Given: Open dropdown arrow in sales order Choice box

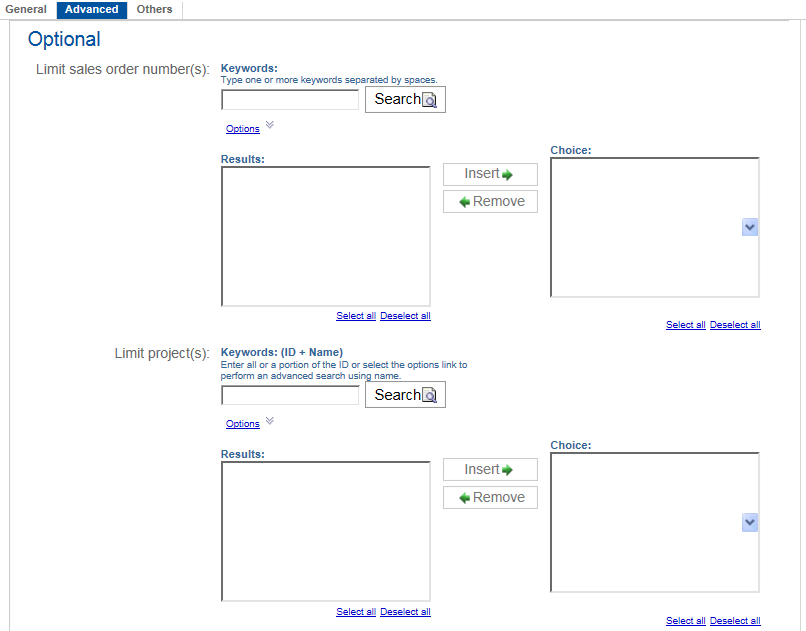Looking at the screenshot, I should [750, 228].
